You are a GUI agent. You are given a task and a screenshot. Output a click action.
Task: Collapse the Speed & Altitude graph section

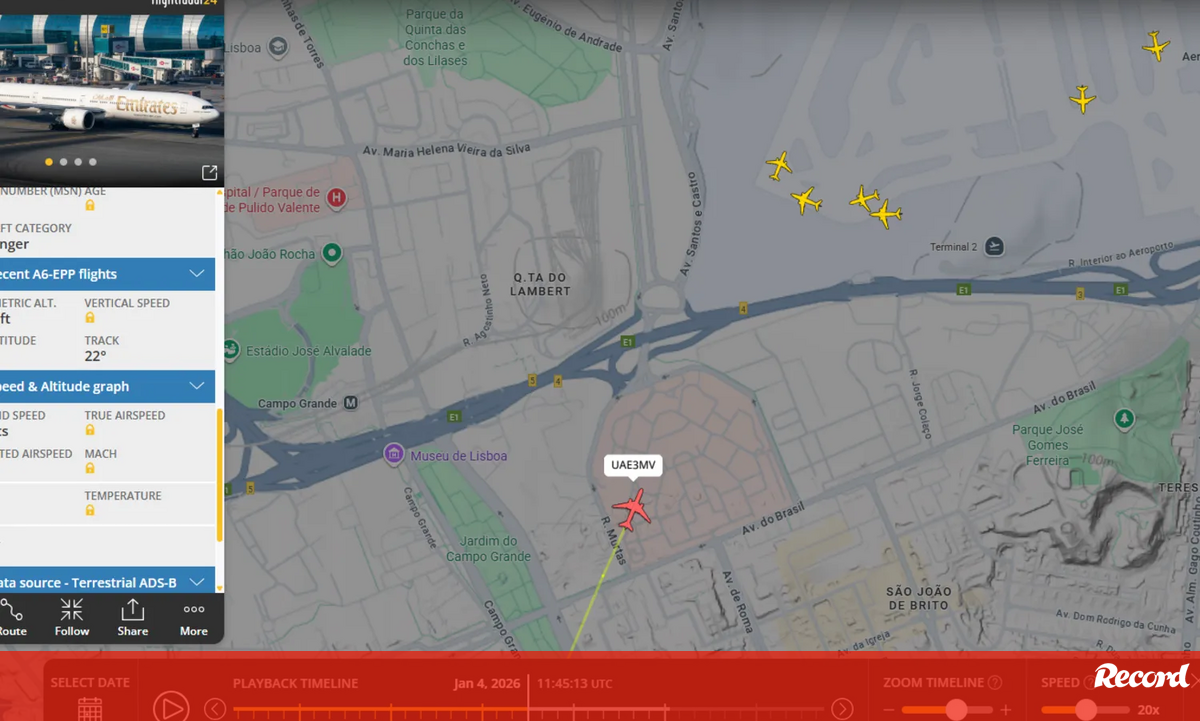tap(197, 386)
